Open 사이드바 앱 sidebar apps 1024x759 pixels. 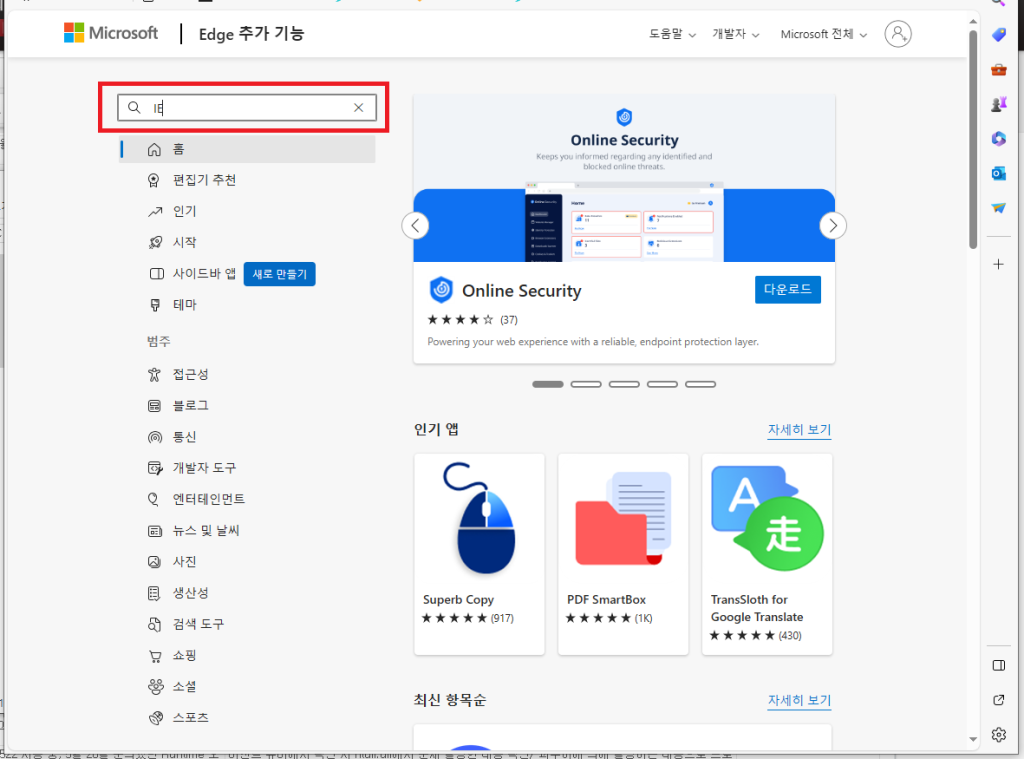204,274
